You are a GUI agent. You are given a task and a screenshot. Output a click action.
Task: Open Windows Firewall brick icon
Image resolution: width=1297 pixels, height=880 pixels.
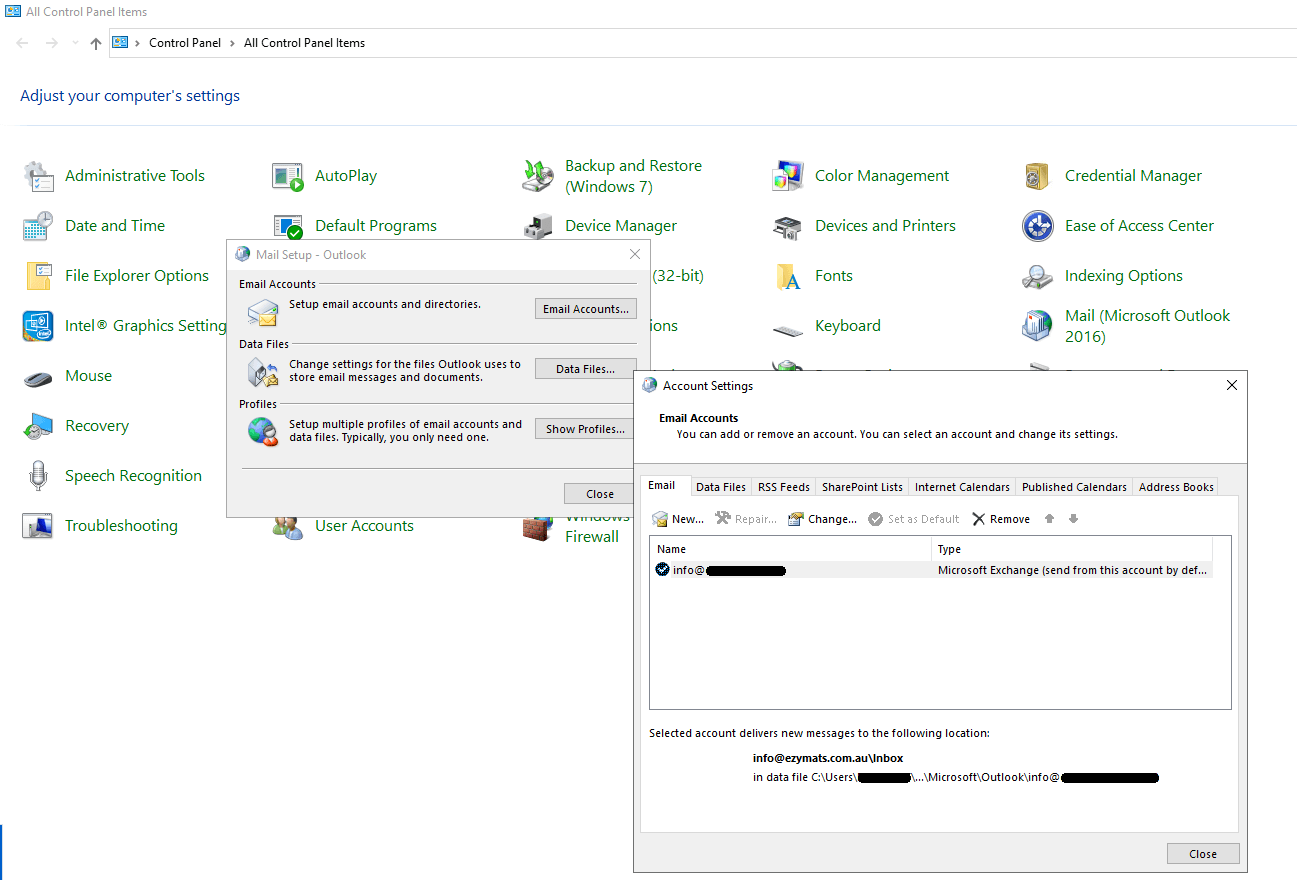point(538,530)
